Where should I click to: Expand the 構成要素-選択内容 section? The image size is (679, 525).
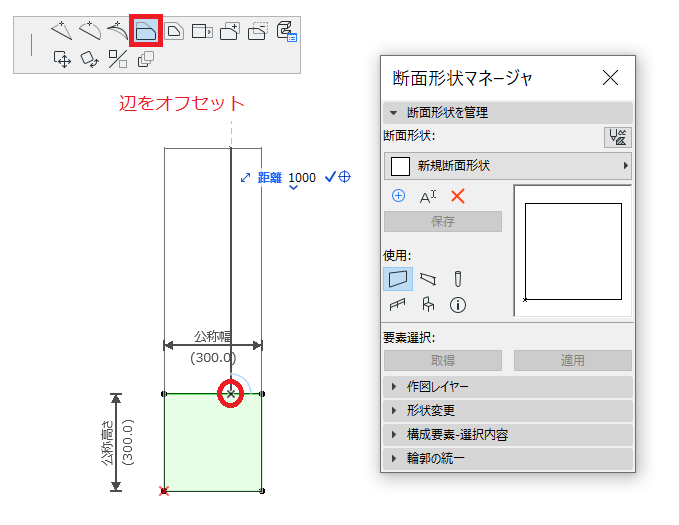pyautogui.click(x=508, y=434)
